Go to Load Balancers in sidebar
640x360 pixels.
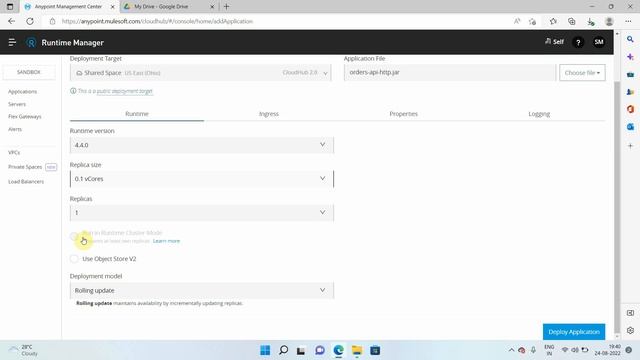(x=26, y=182)
